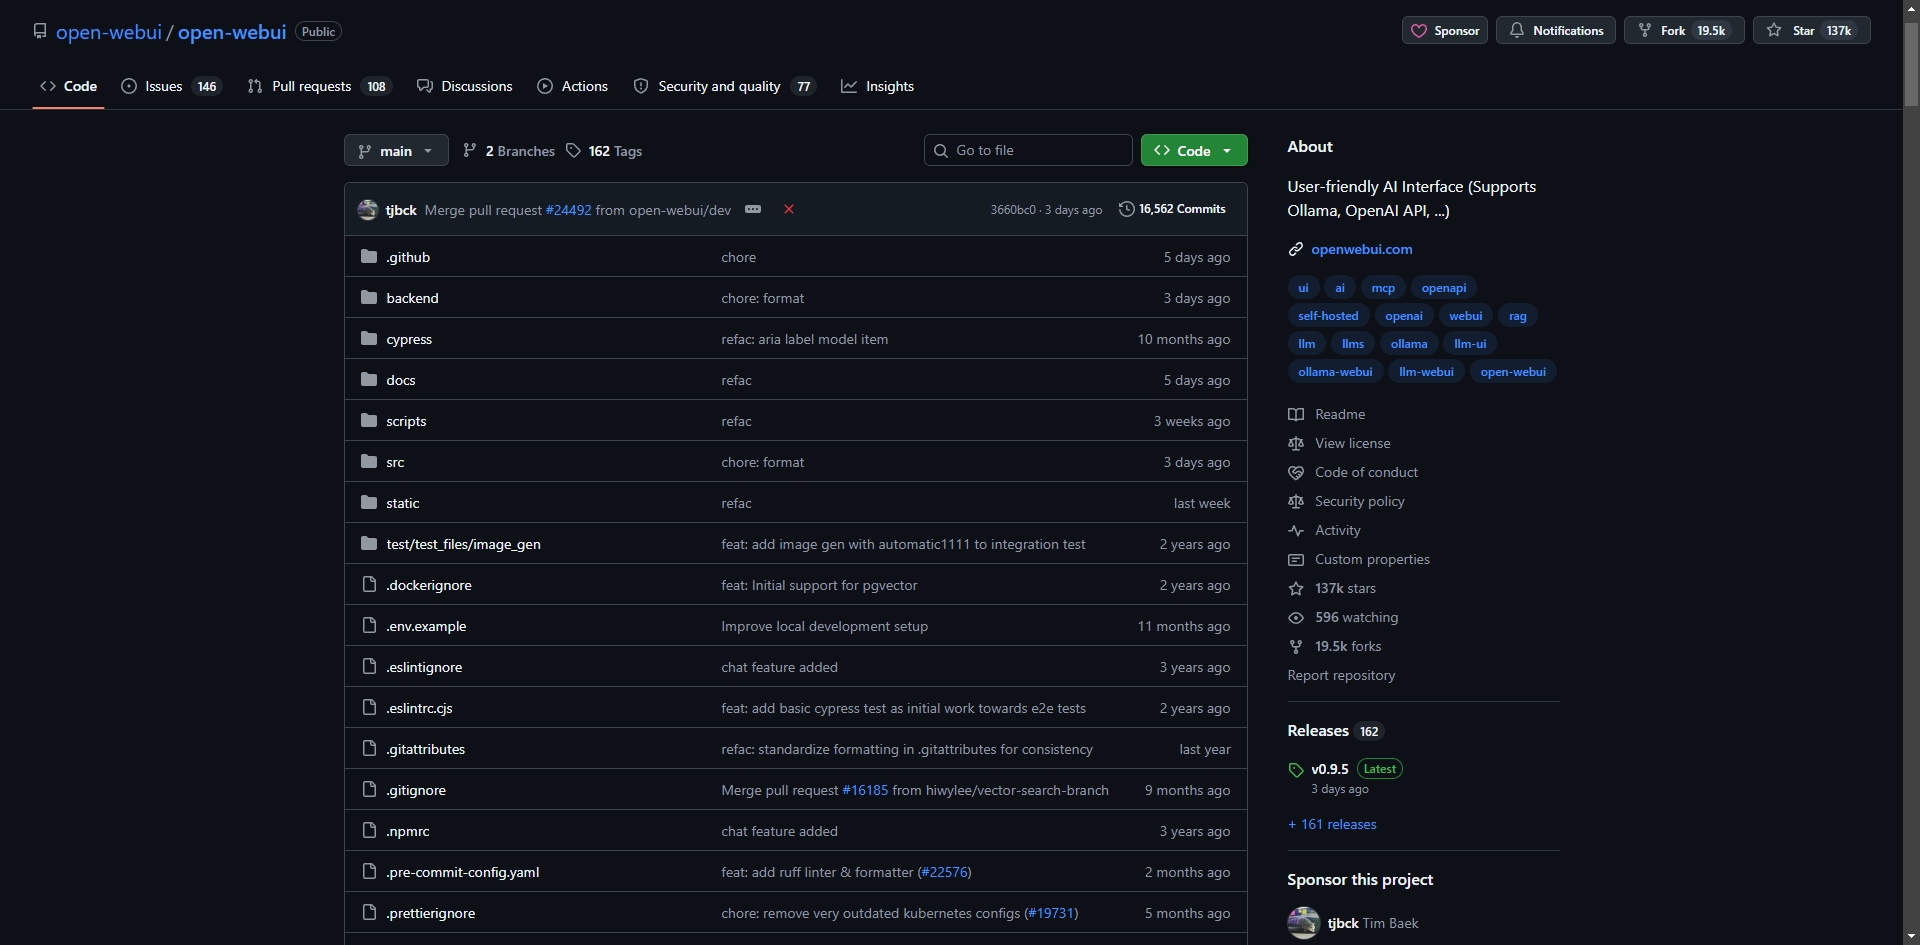Click the Report repository link
1920x945 pixels.
[x=1341, y=675]
